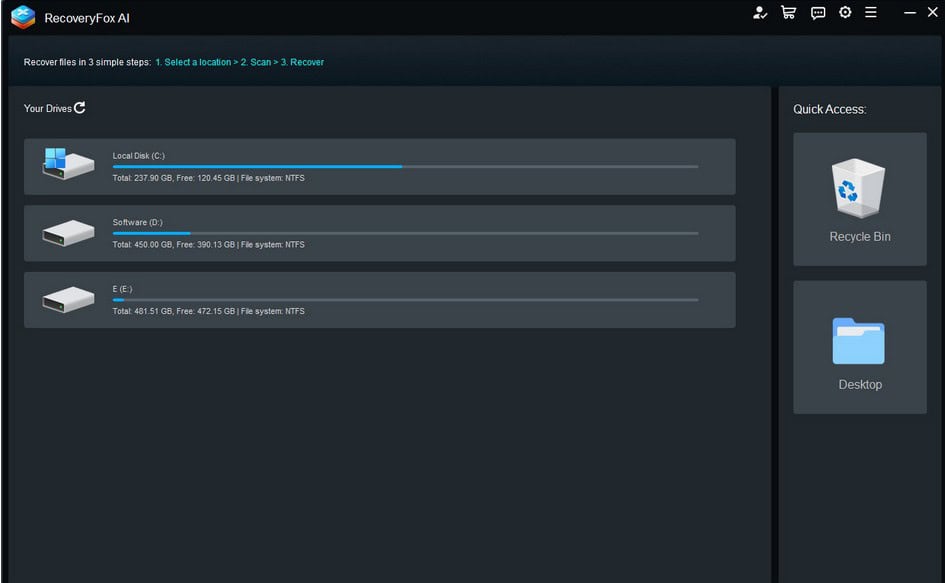Screen dimensions: 945x583
Task: Click the Software (D:) usage bar
Action: (405, 233)
